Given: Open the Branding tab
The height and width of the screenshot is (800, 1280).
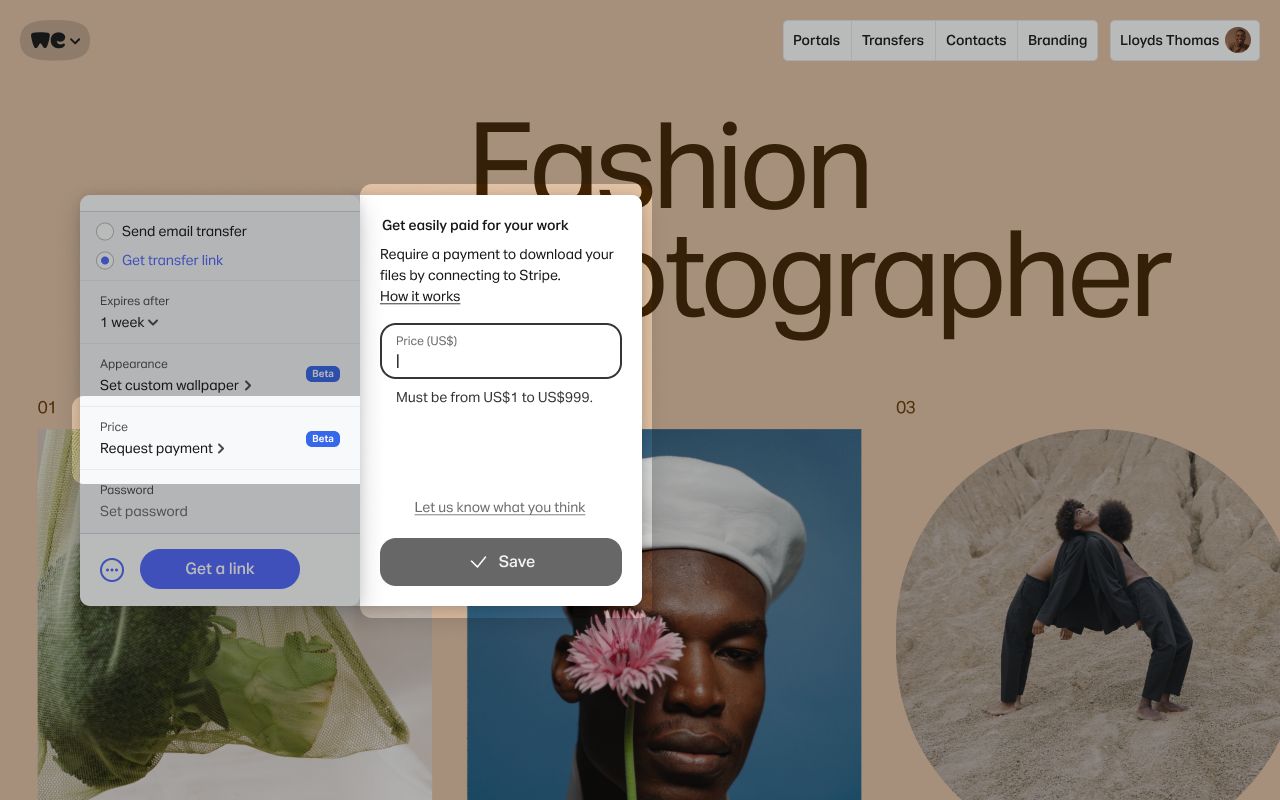Looking at the screenshot, I should click(1057, 40).
